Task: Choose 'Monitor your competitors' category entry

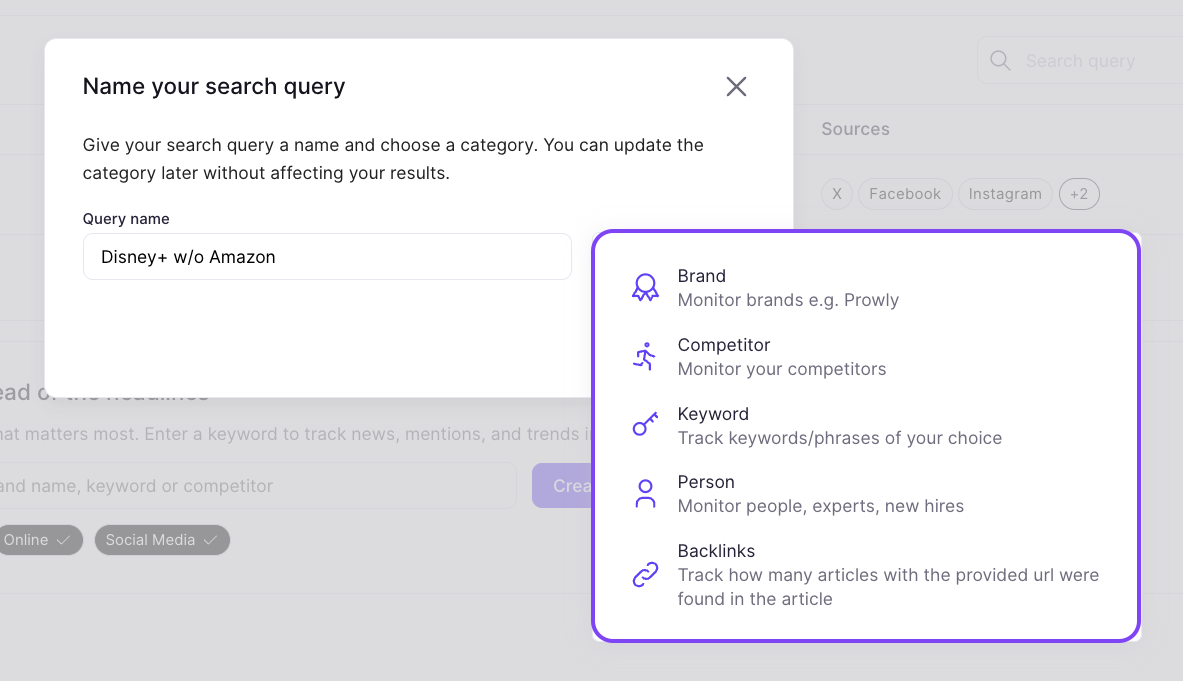Action: pyautogui.click(x=781, y=369)
